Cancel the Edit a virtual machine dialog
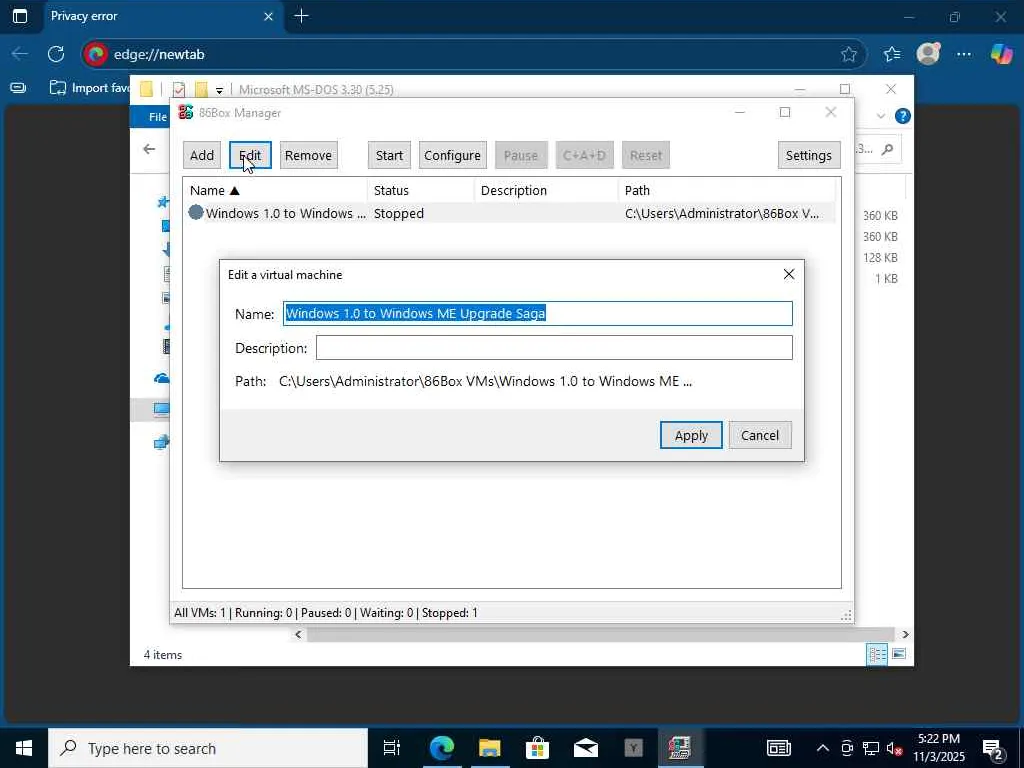 click(x=760, y=435)
